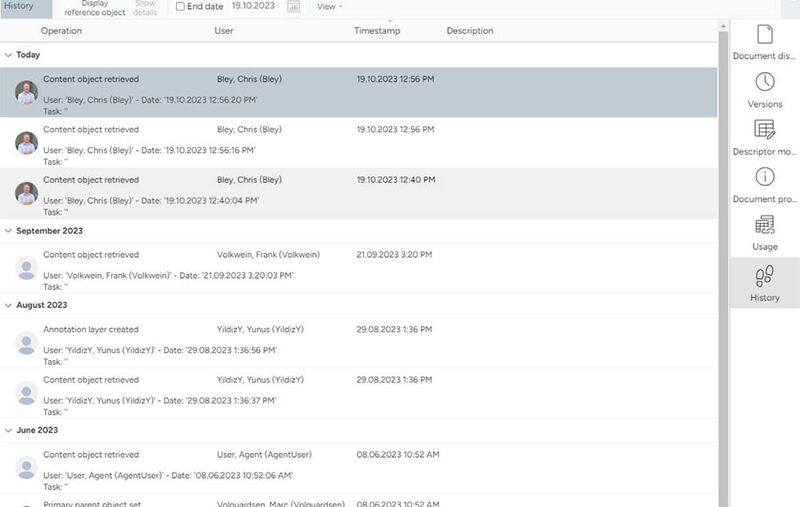The width and height of the screenshot is (800, 507).
Task: Open the Versions clock icon
Action: coord(764,82)
